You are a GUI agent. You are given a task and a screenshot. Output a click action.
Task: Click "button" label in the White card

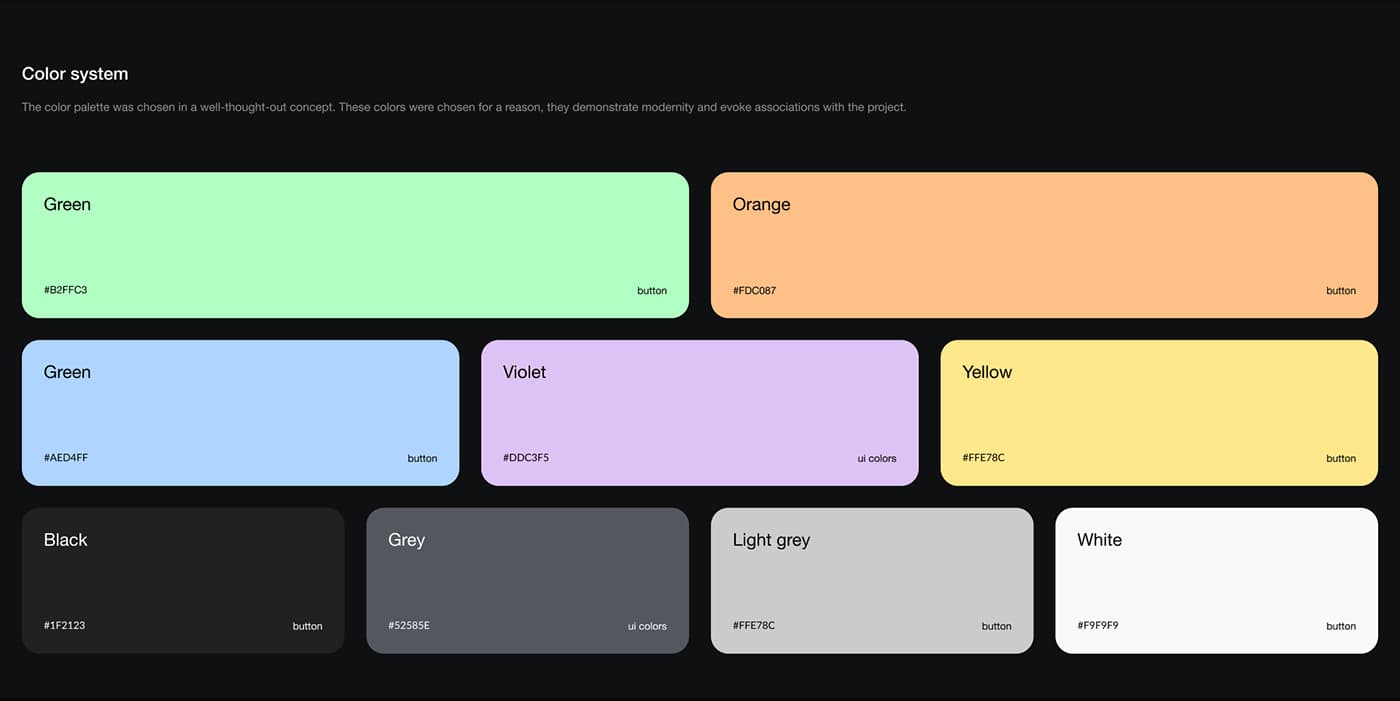[1341, 627]
